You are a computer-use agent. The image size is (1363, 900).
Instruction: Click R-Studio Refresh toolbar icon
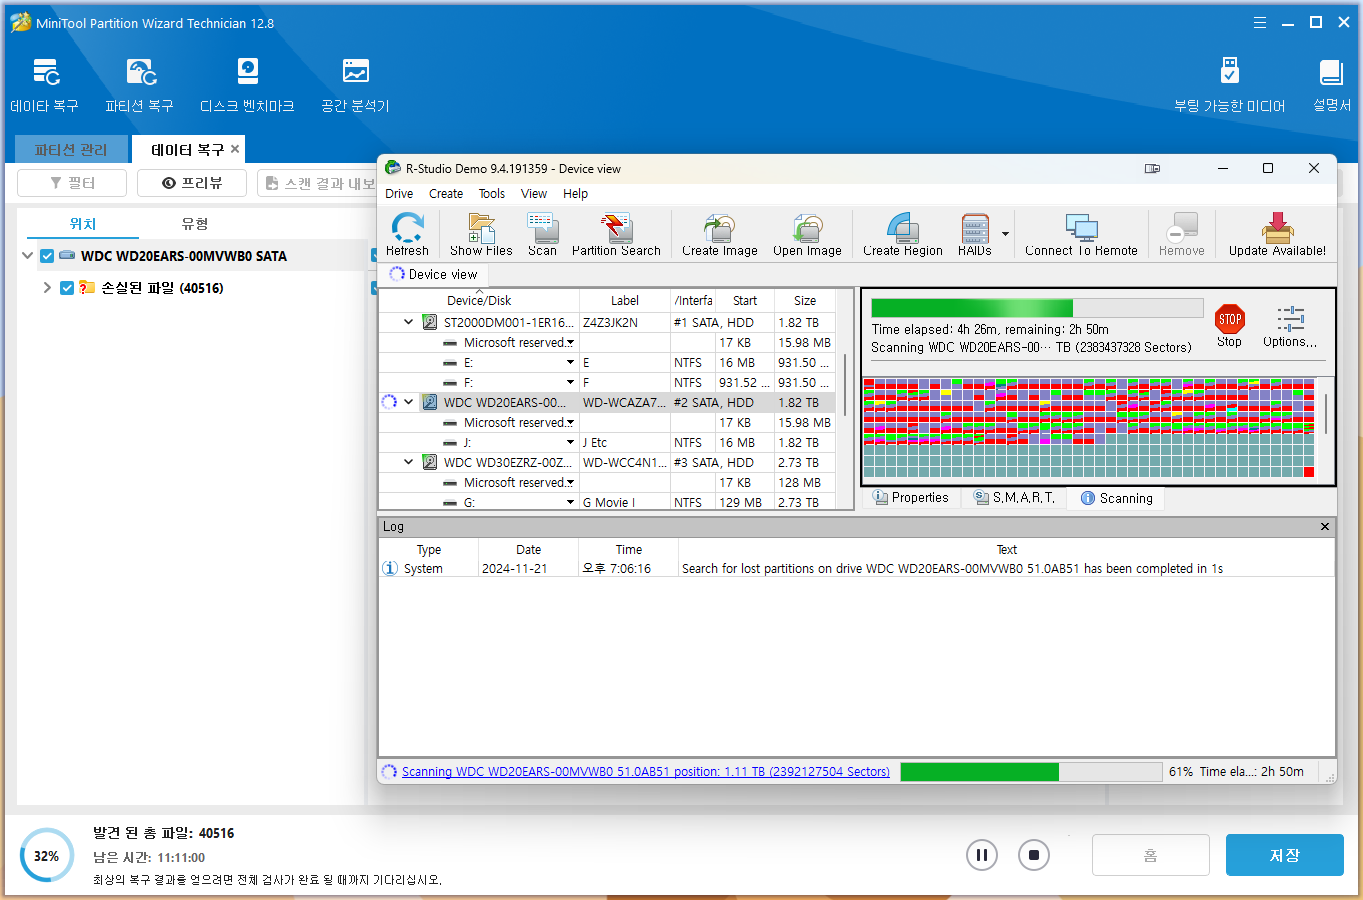(407, 235)
